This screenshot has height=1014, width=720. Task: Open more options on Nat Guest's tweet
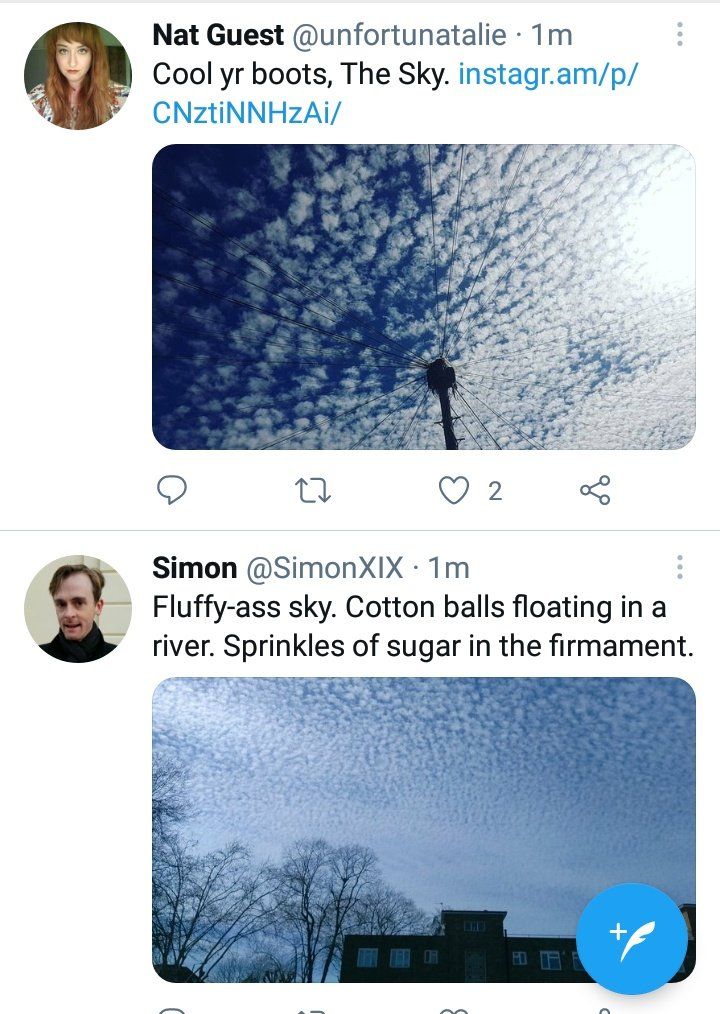[x=680, y=36]
